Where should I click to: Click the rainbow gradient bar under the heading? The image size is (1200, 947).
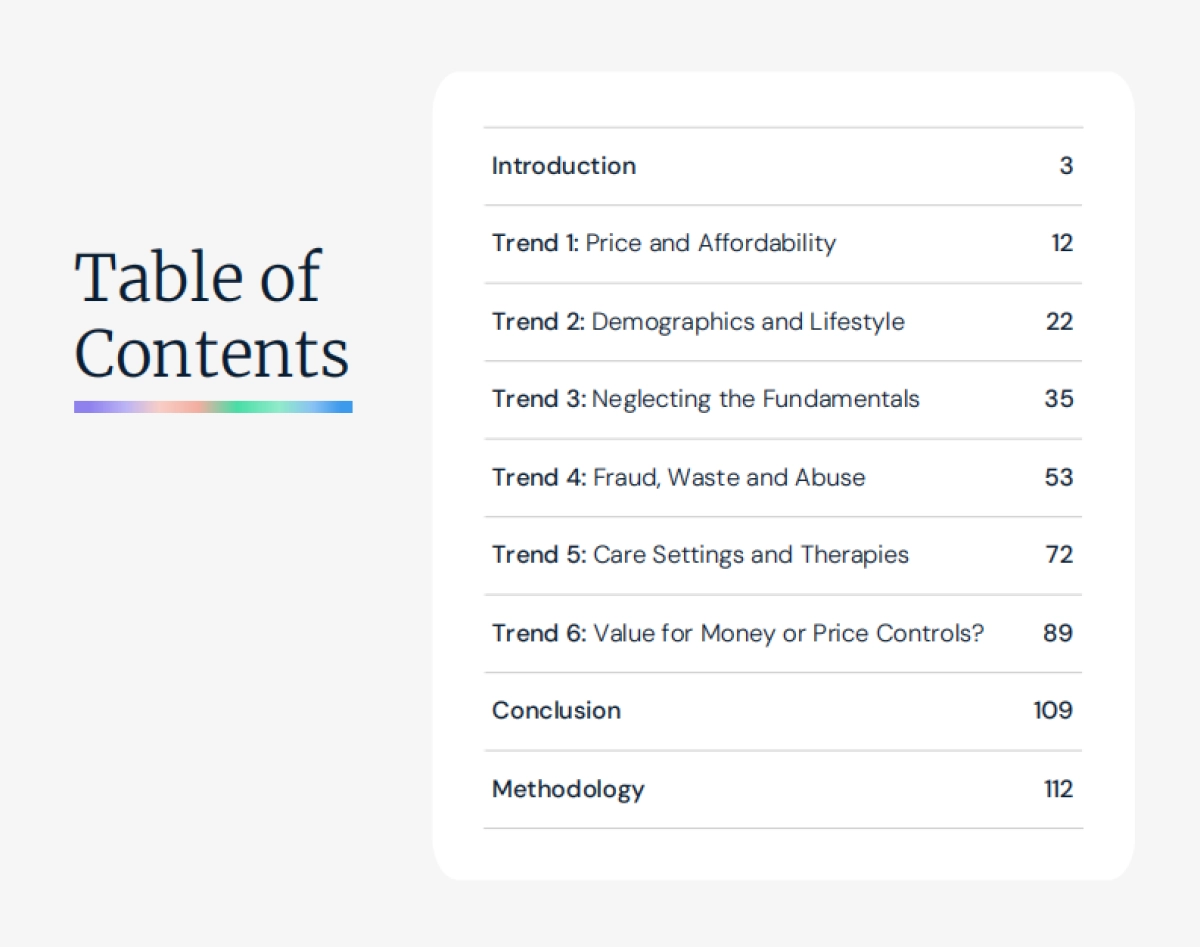pos(213,407)
